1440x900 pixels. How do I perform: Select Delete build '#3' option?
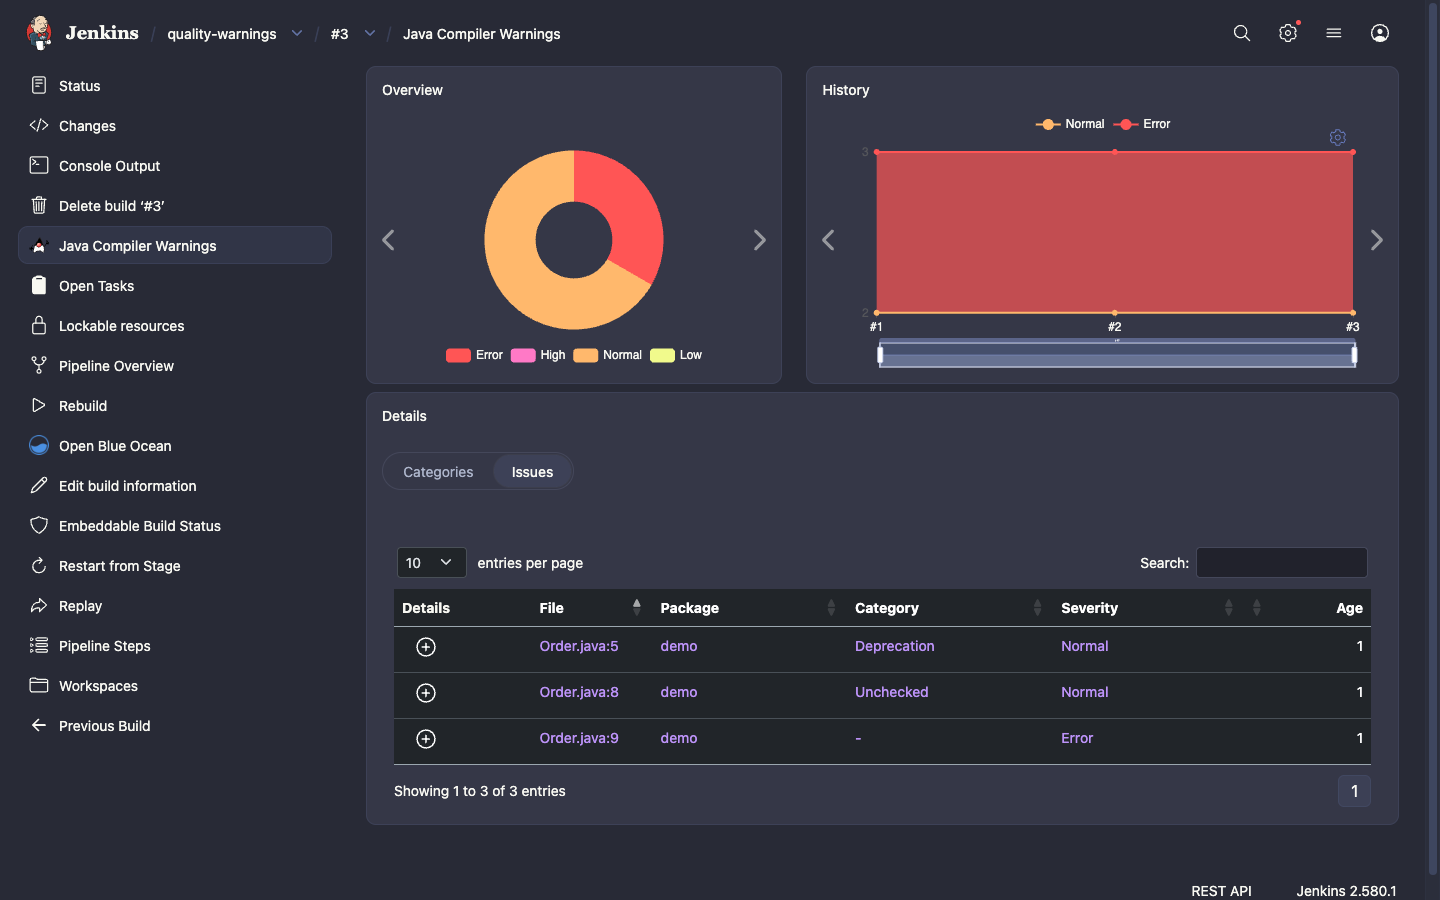pos(175,206)
